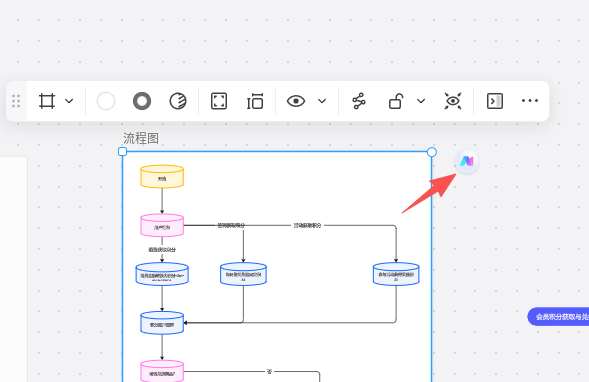Toggle the eye visibility icon

click(296, 101)
